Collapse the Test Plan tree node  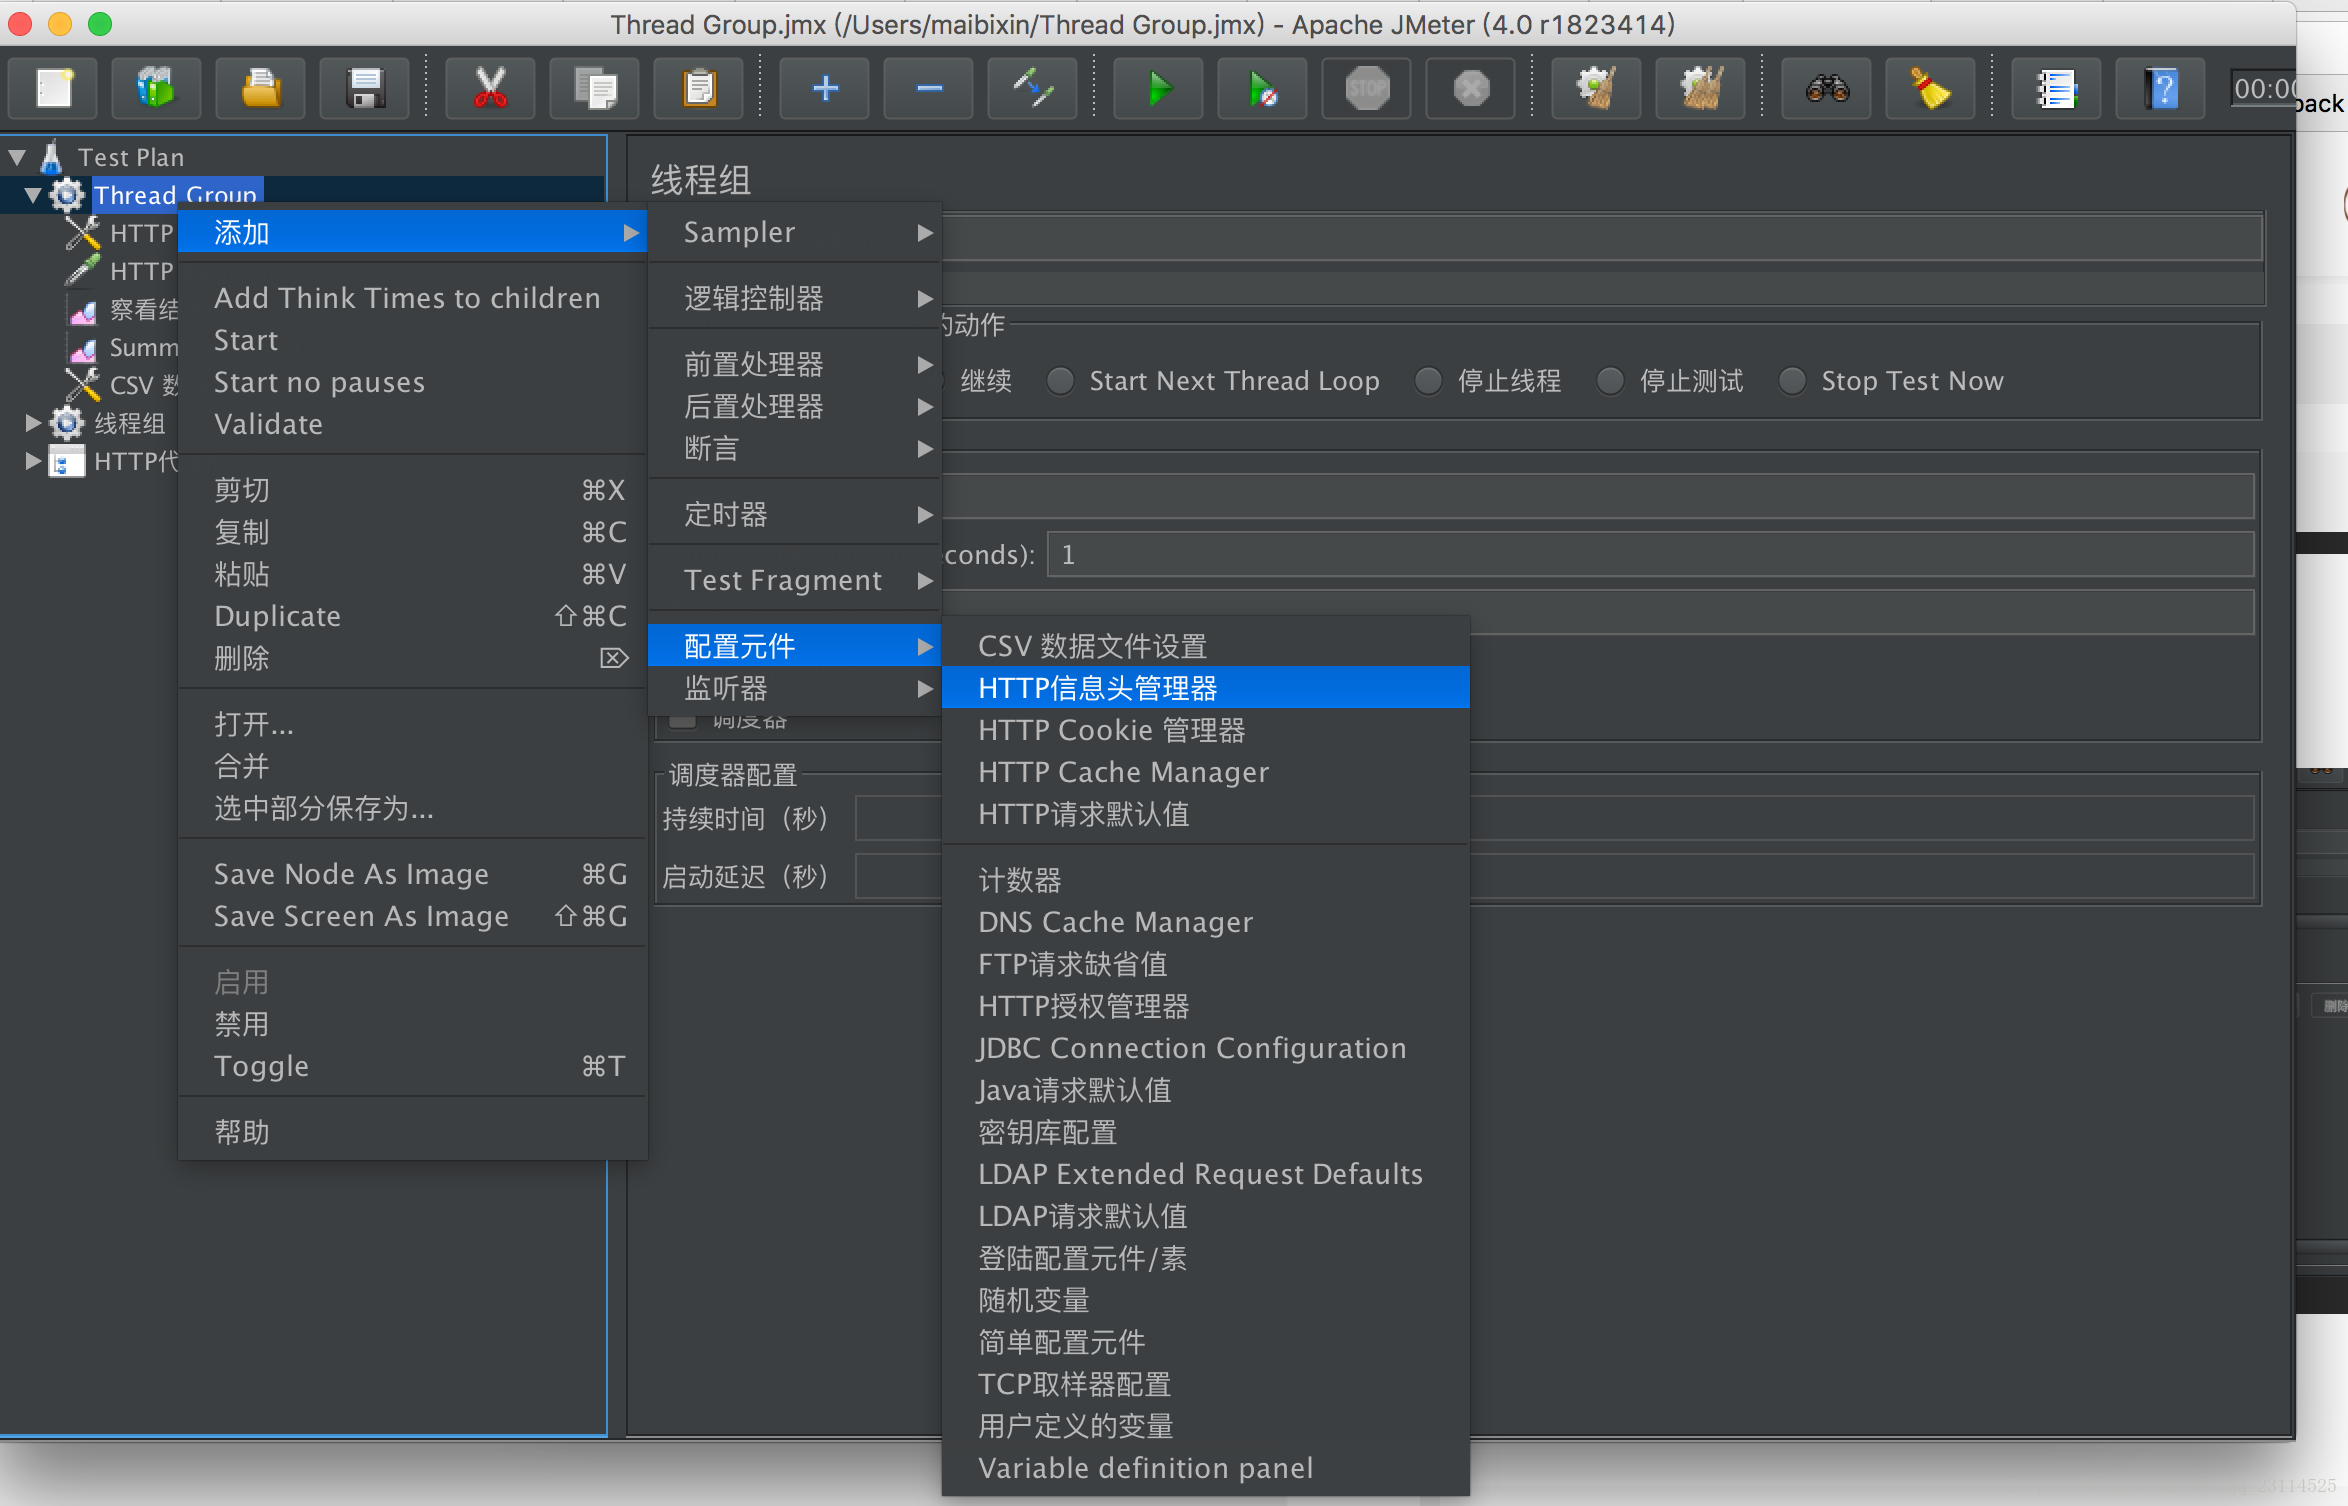[17, 157]
